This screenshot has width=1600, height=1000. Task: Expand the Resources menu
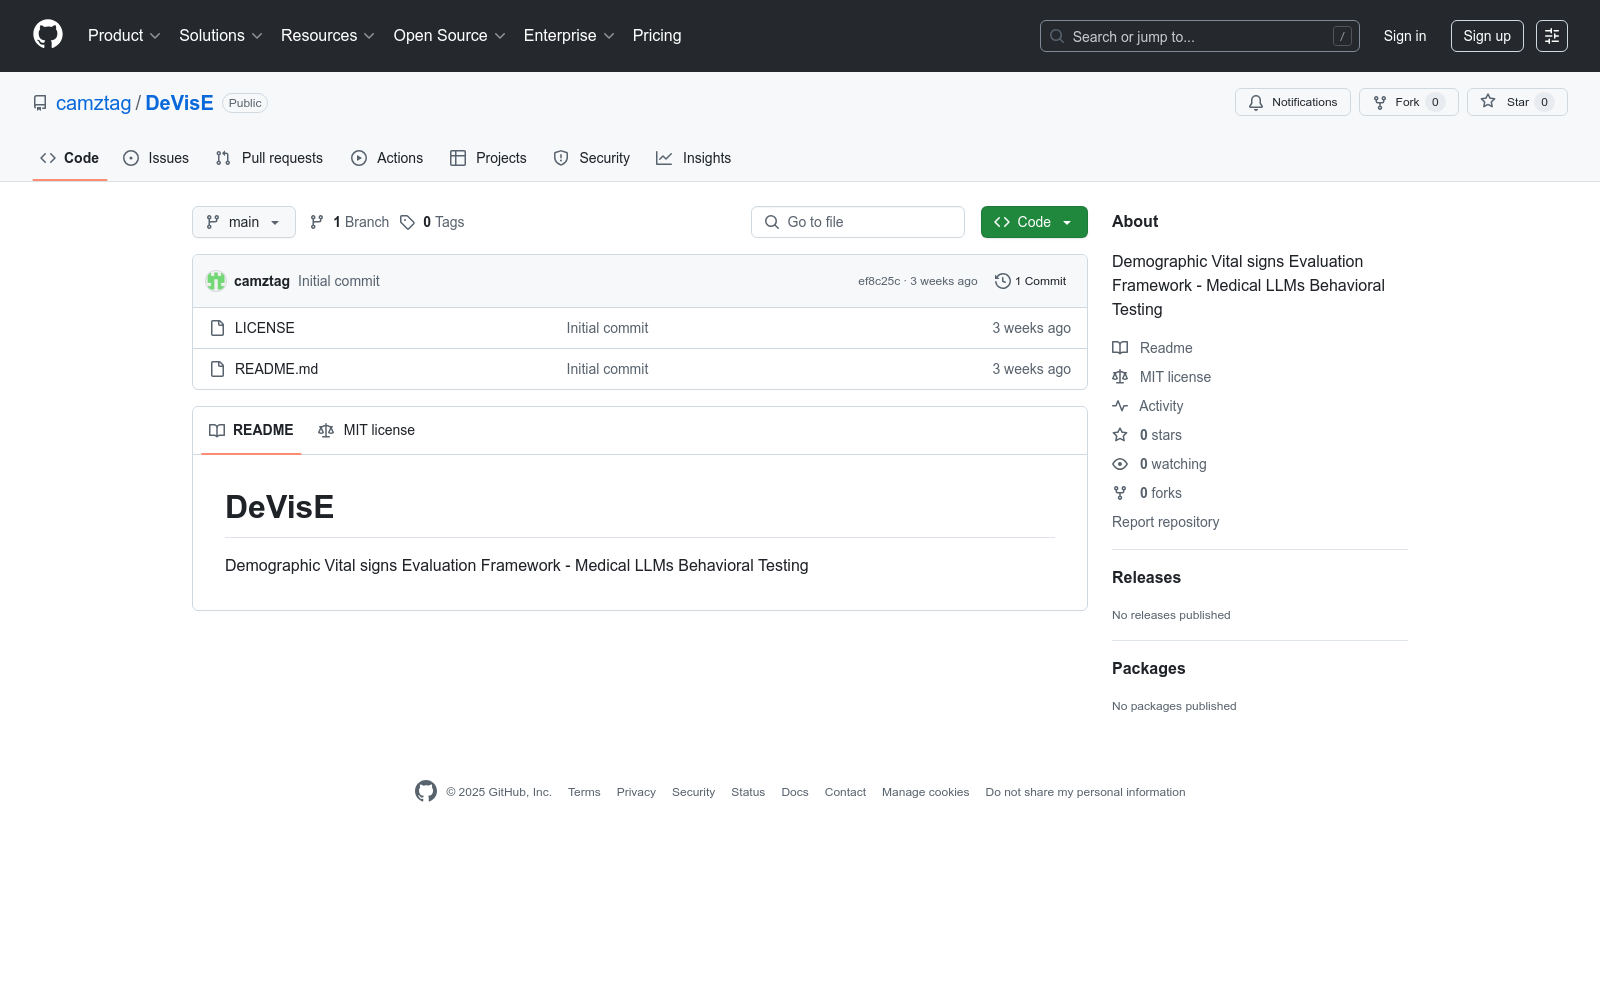(x=327, y=36)
